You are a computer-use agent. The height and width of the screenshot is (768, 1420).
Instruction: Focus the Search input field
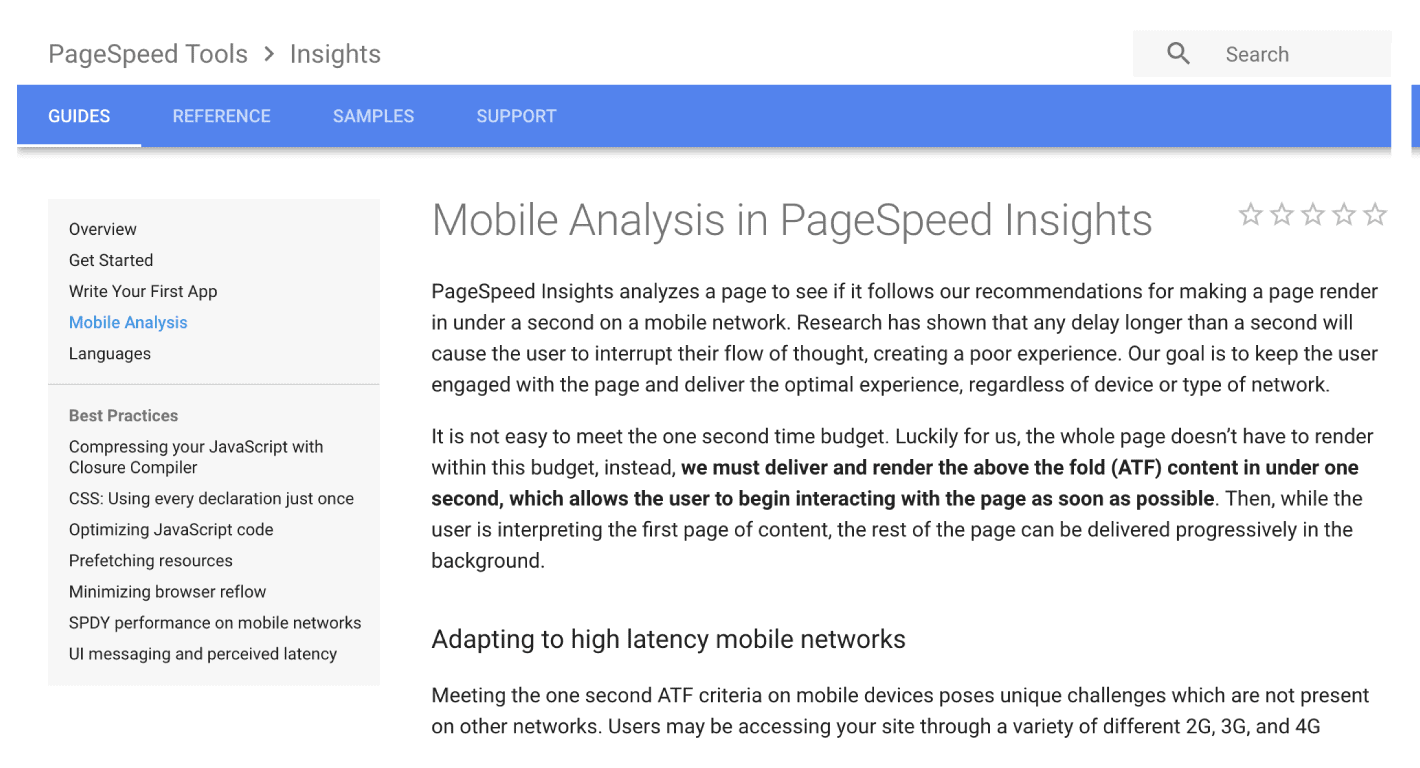click(x=1262, y=54)
